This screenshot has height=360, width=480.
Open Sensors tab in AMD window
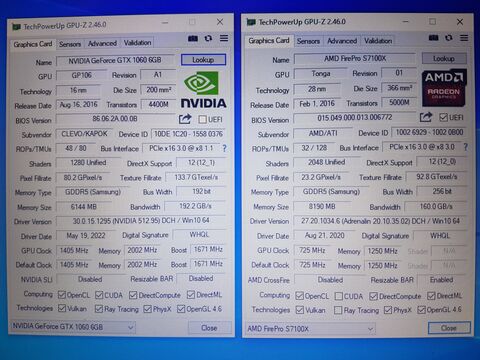coord(308,41)
